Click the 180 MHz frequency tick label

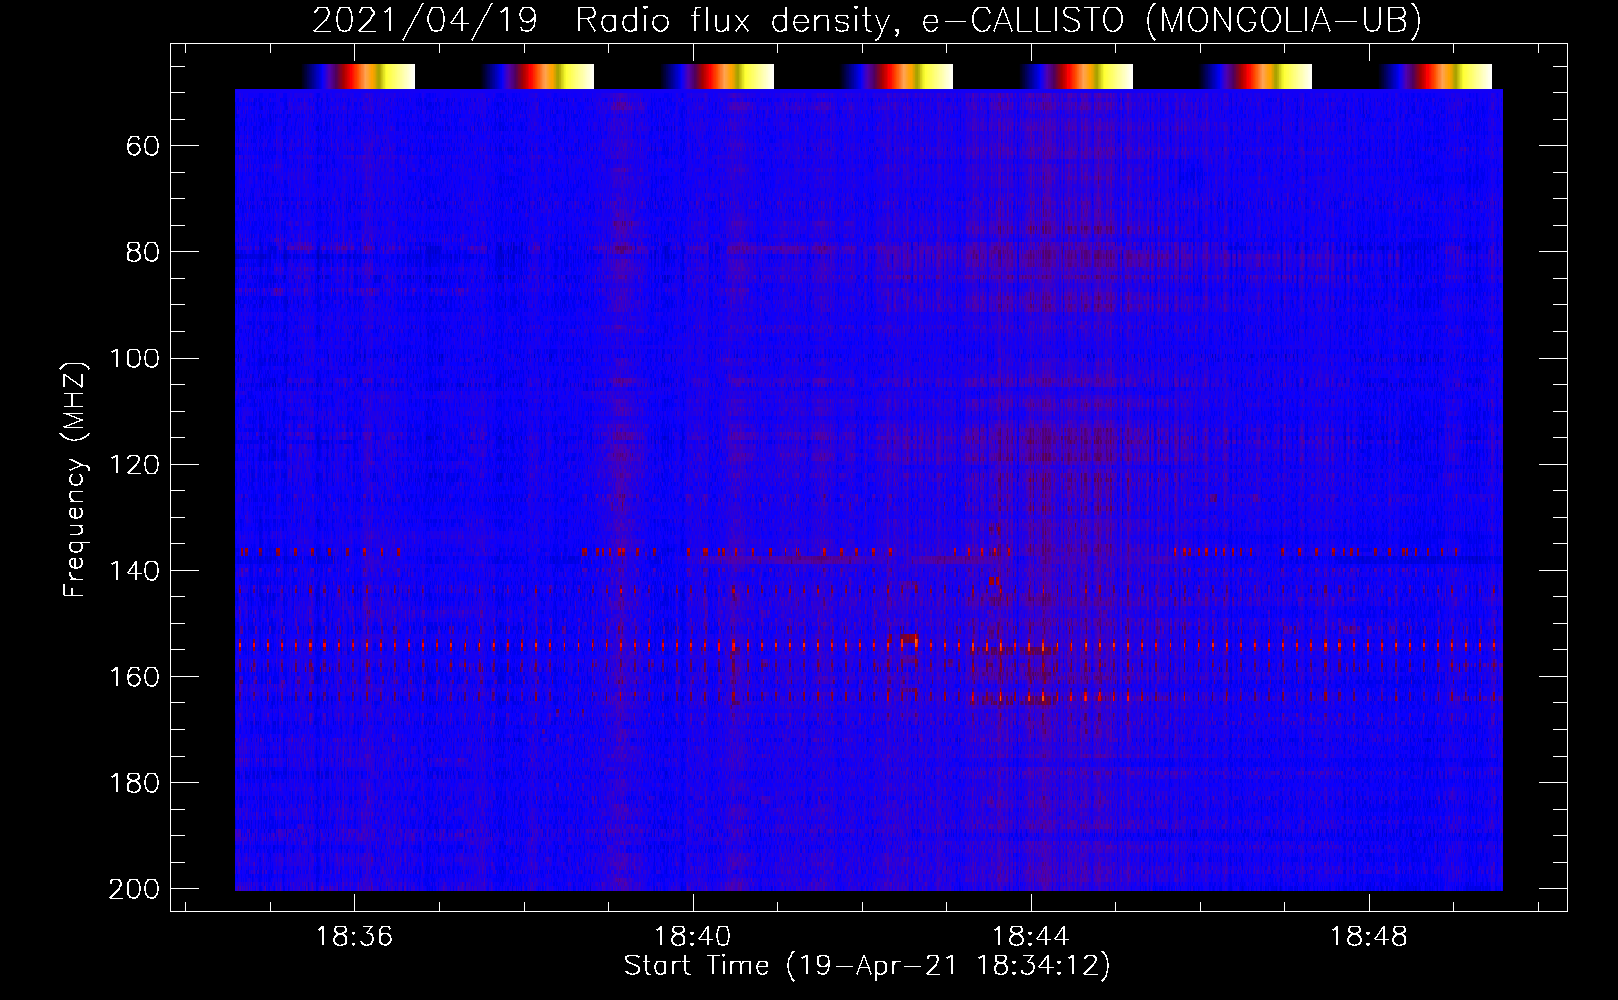[x=134, y=783]
